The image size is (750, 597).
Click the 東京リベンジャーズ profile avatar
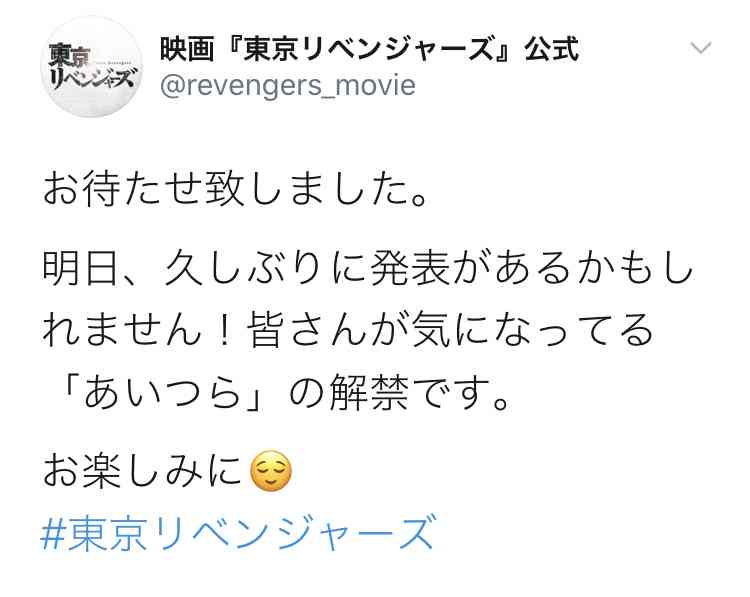click(91, 66)
